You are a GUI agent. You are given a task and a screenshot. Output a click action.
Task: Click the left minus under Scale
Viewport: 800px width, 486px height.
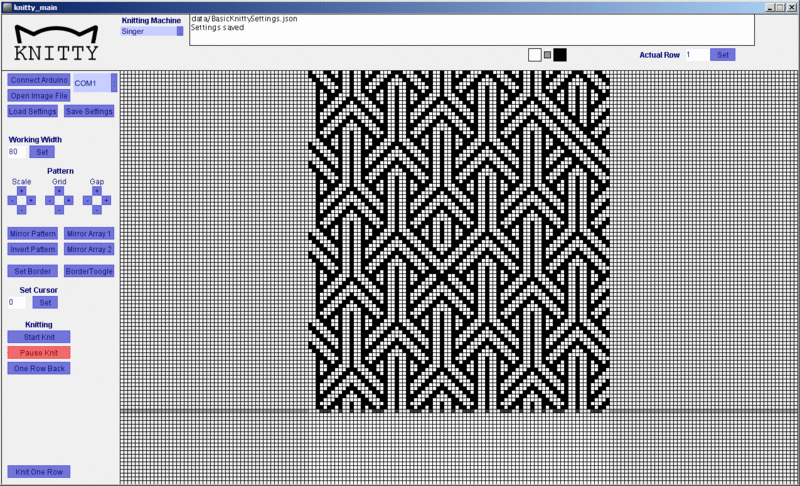pyautogui.click(x=11, y=201)
